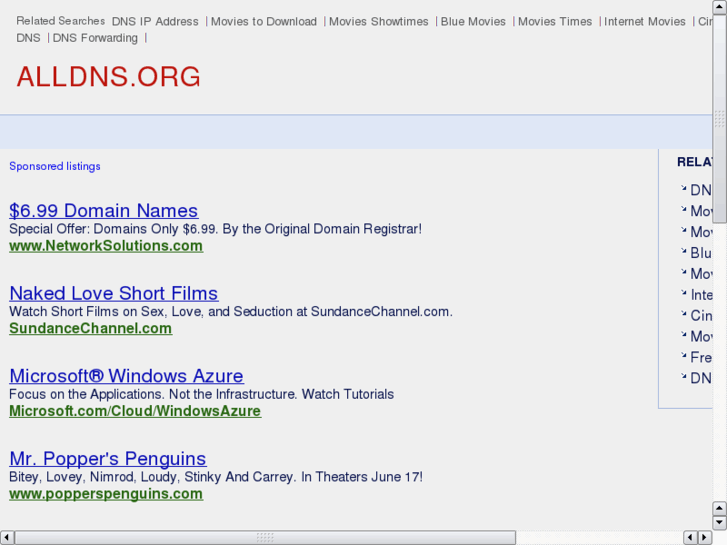Open Movies Showtimes related search
Viewport: 727px width, 545px height.
click(x=379, y=21)
